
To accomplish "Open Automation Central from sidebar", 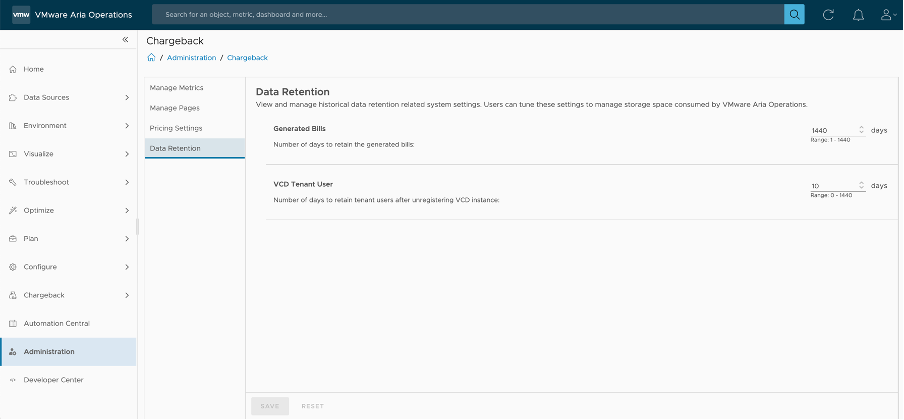I will (x=56, y=323).
